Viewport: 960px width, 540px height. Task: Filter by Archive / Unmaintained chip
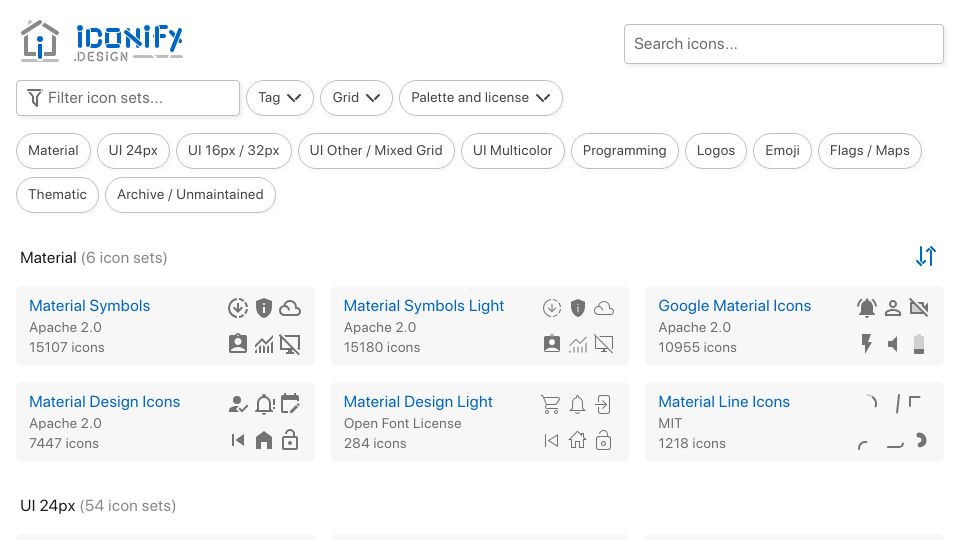(x=190, y=195)
